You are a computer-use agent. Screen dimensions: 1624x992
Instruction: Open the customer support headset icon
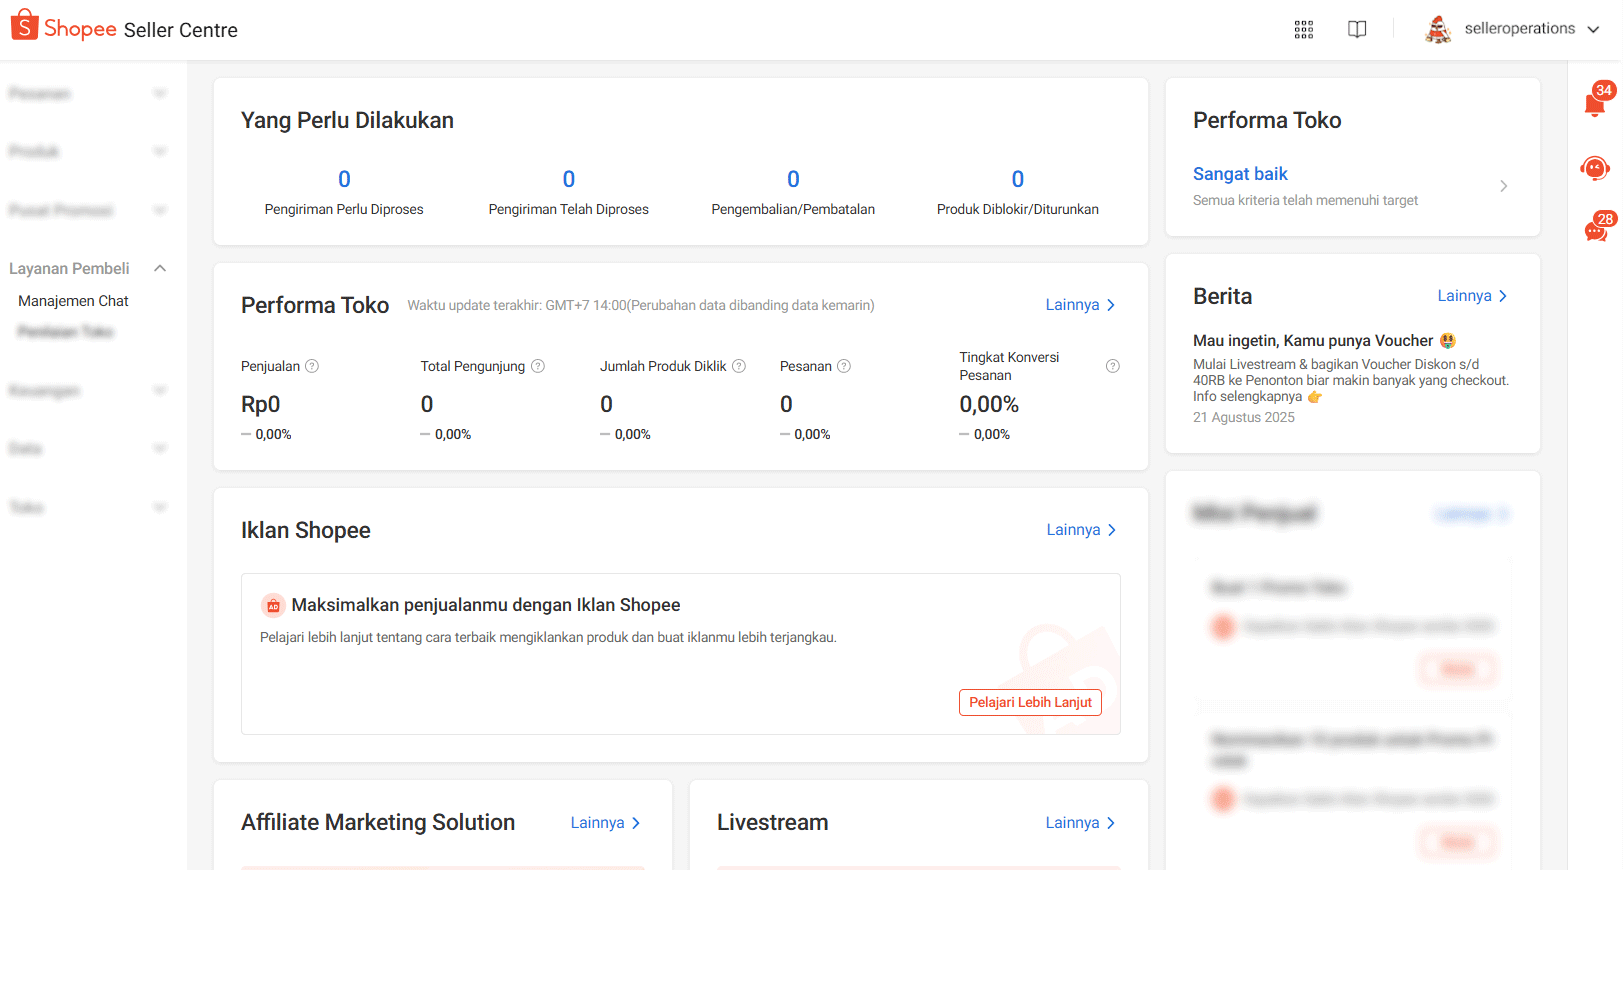click(1595, 168)
